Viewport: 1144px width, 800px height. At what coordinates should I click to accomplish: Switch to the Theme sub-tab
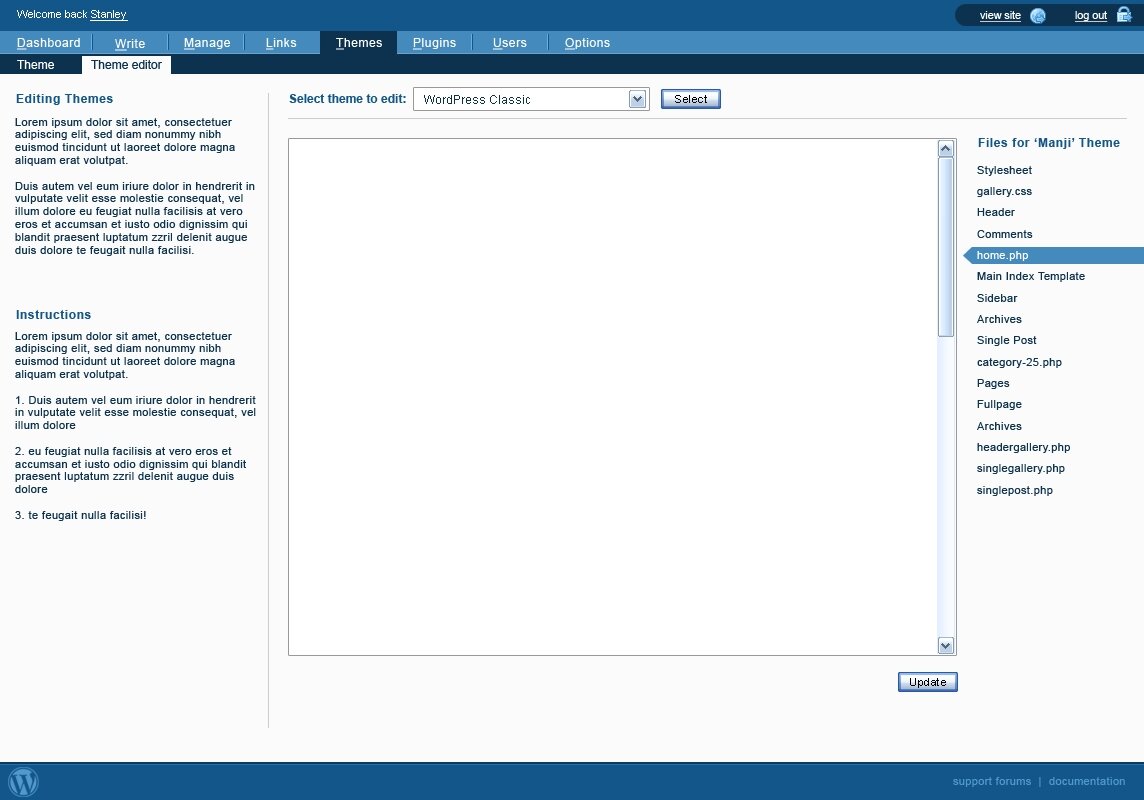coord(36,65)
